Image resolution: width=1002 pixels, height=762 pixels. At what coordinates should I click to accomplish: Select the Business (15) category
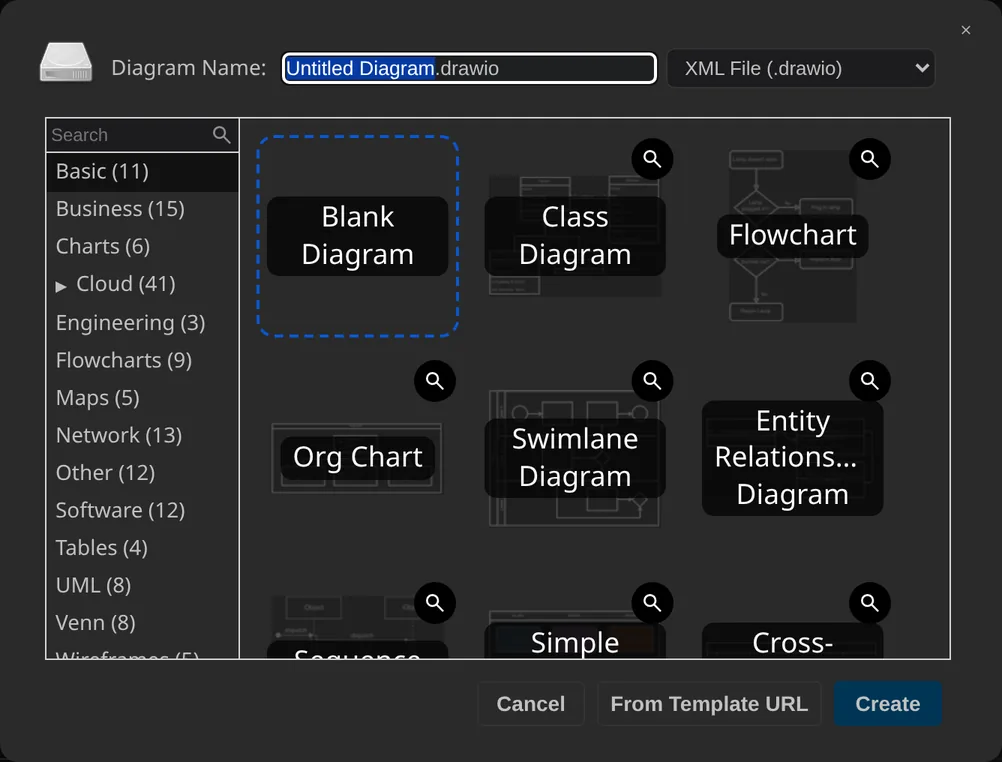click(142, 209)
